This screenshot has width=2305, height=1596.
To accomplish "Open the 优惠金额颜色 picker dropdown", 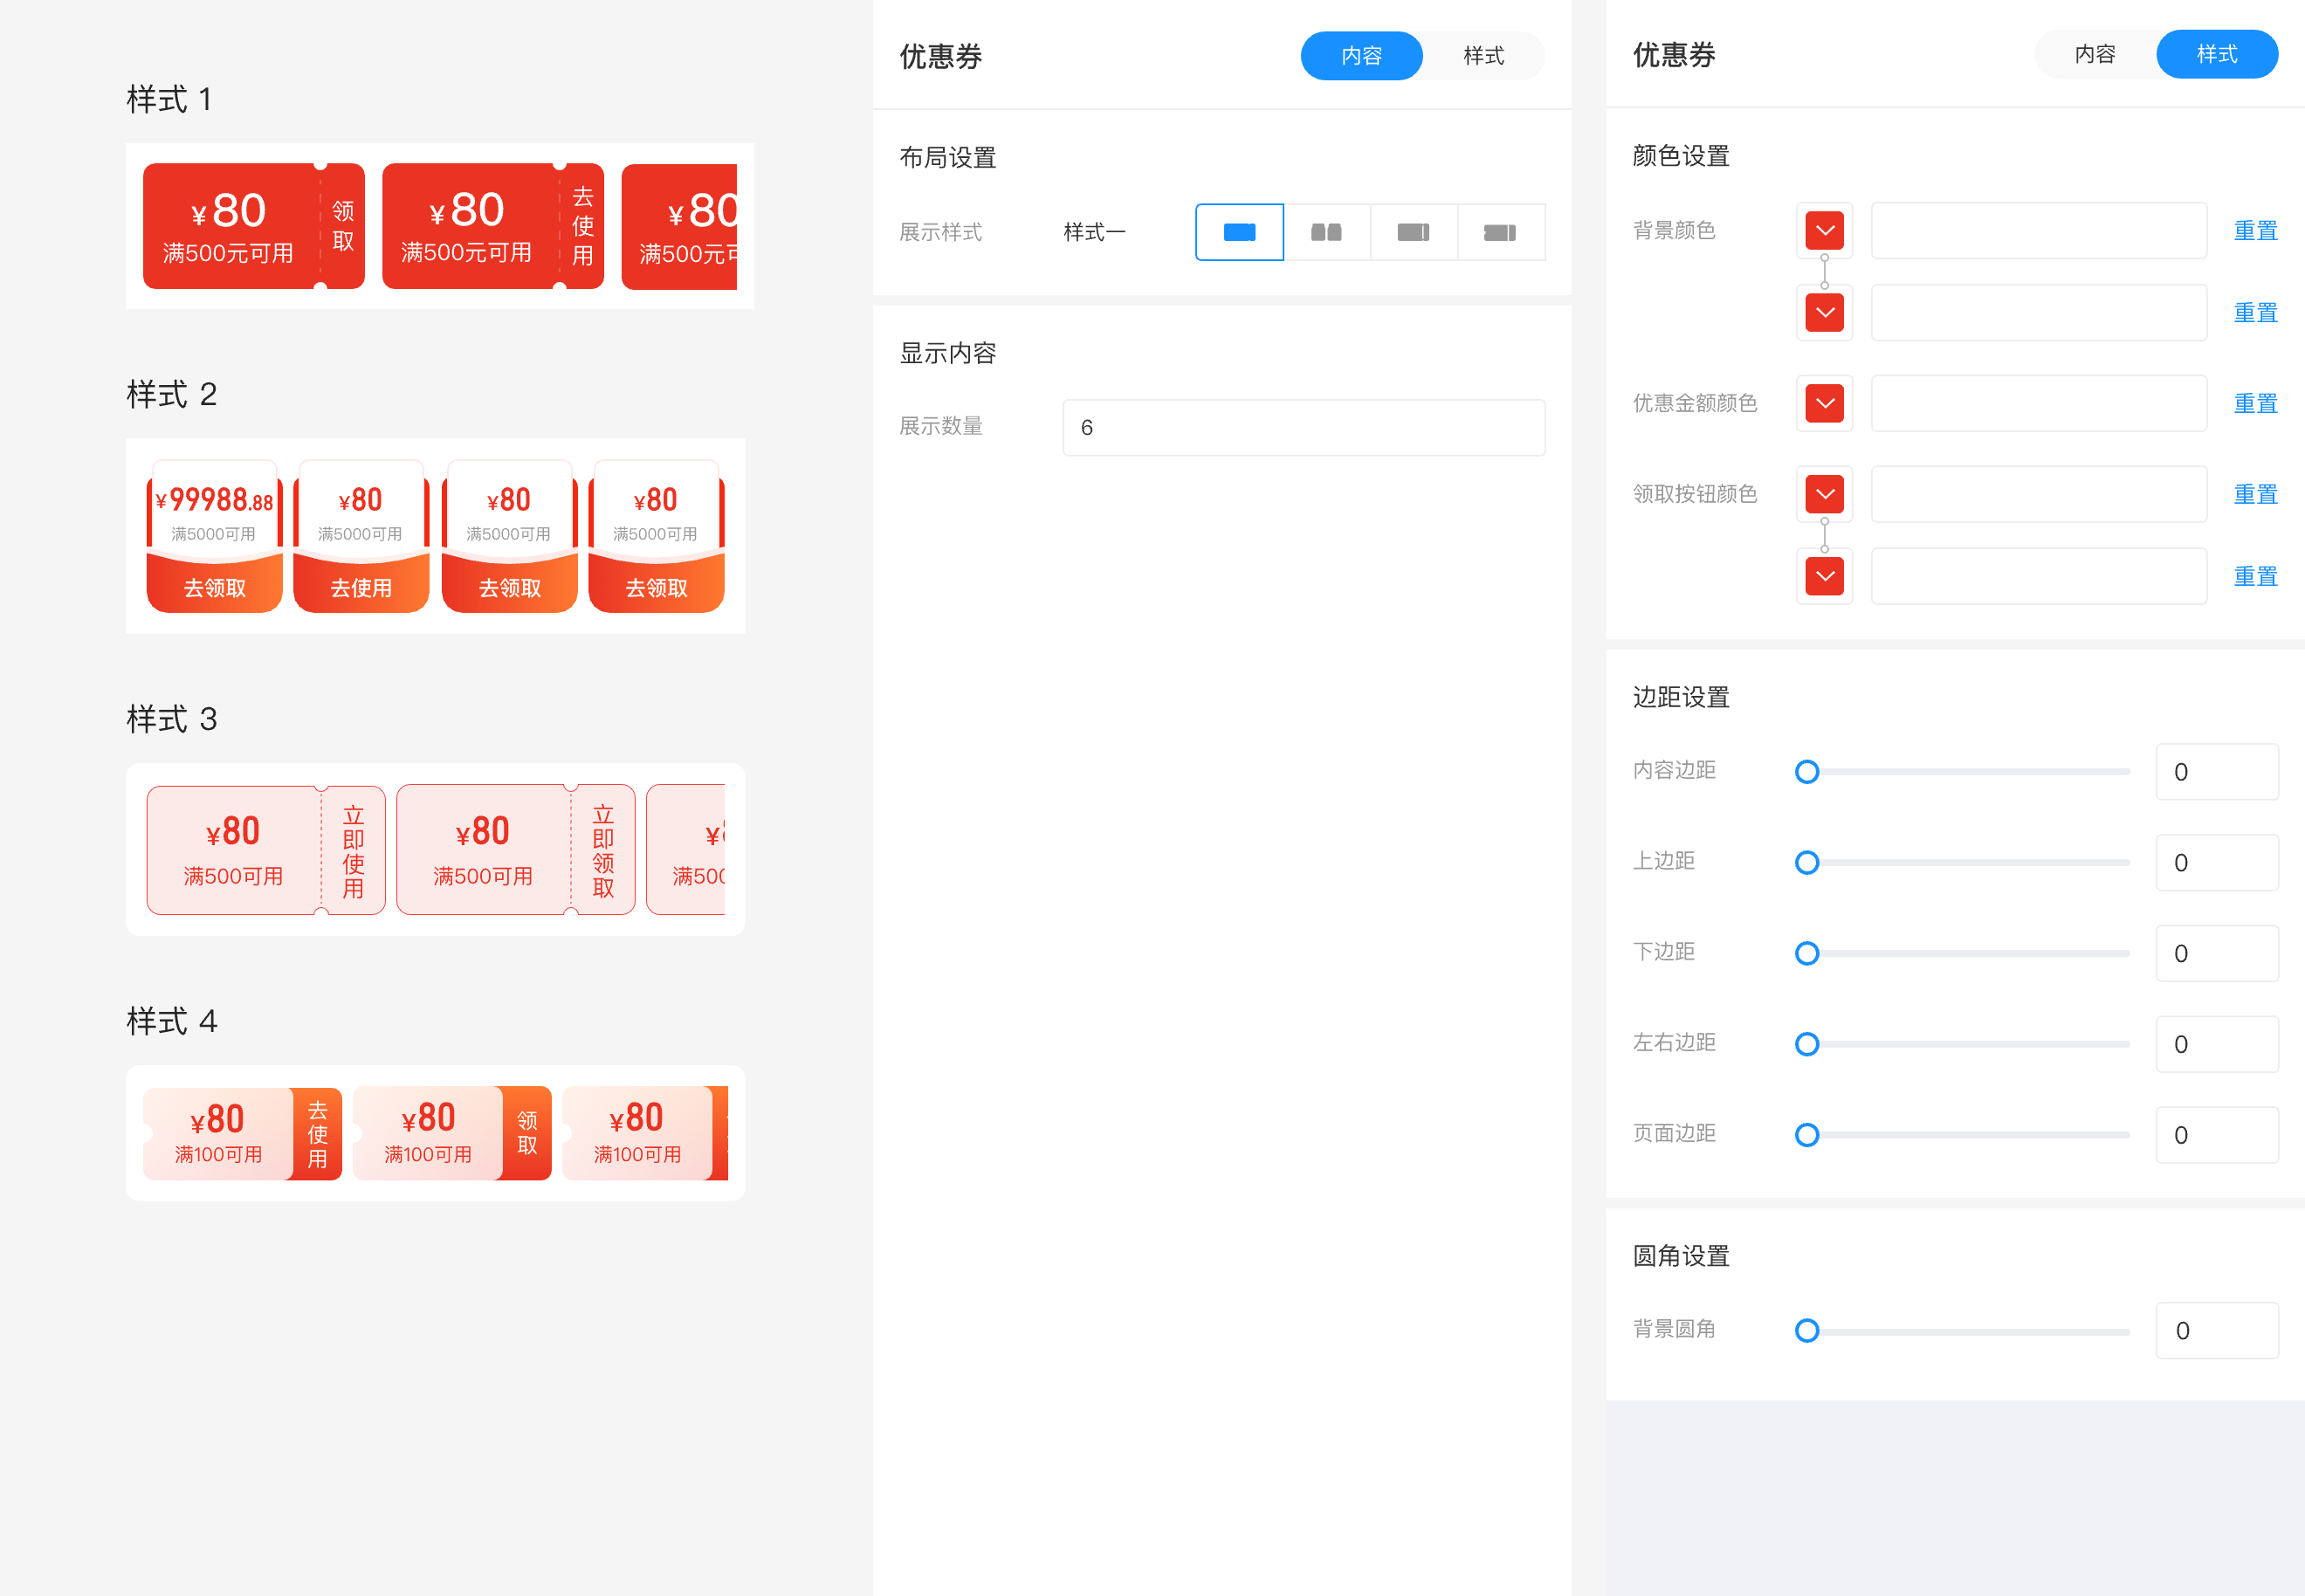I will (1824, 403).
